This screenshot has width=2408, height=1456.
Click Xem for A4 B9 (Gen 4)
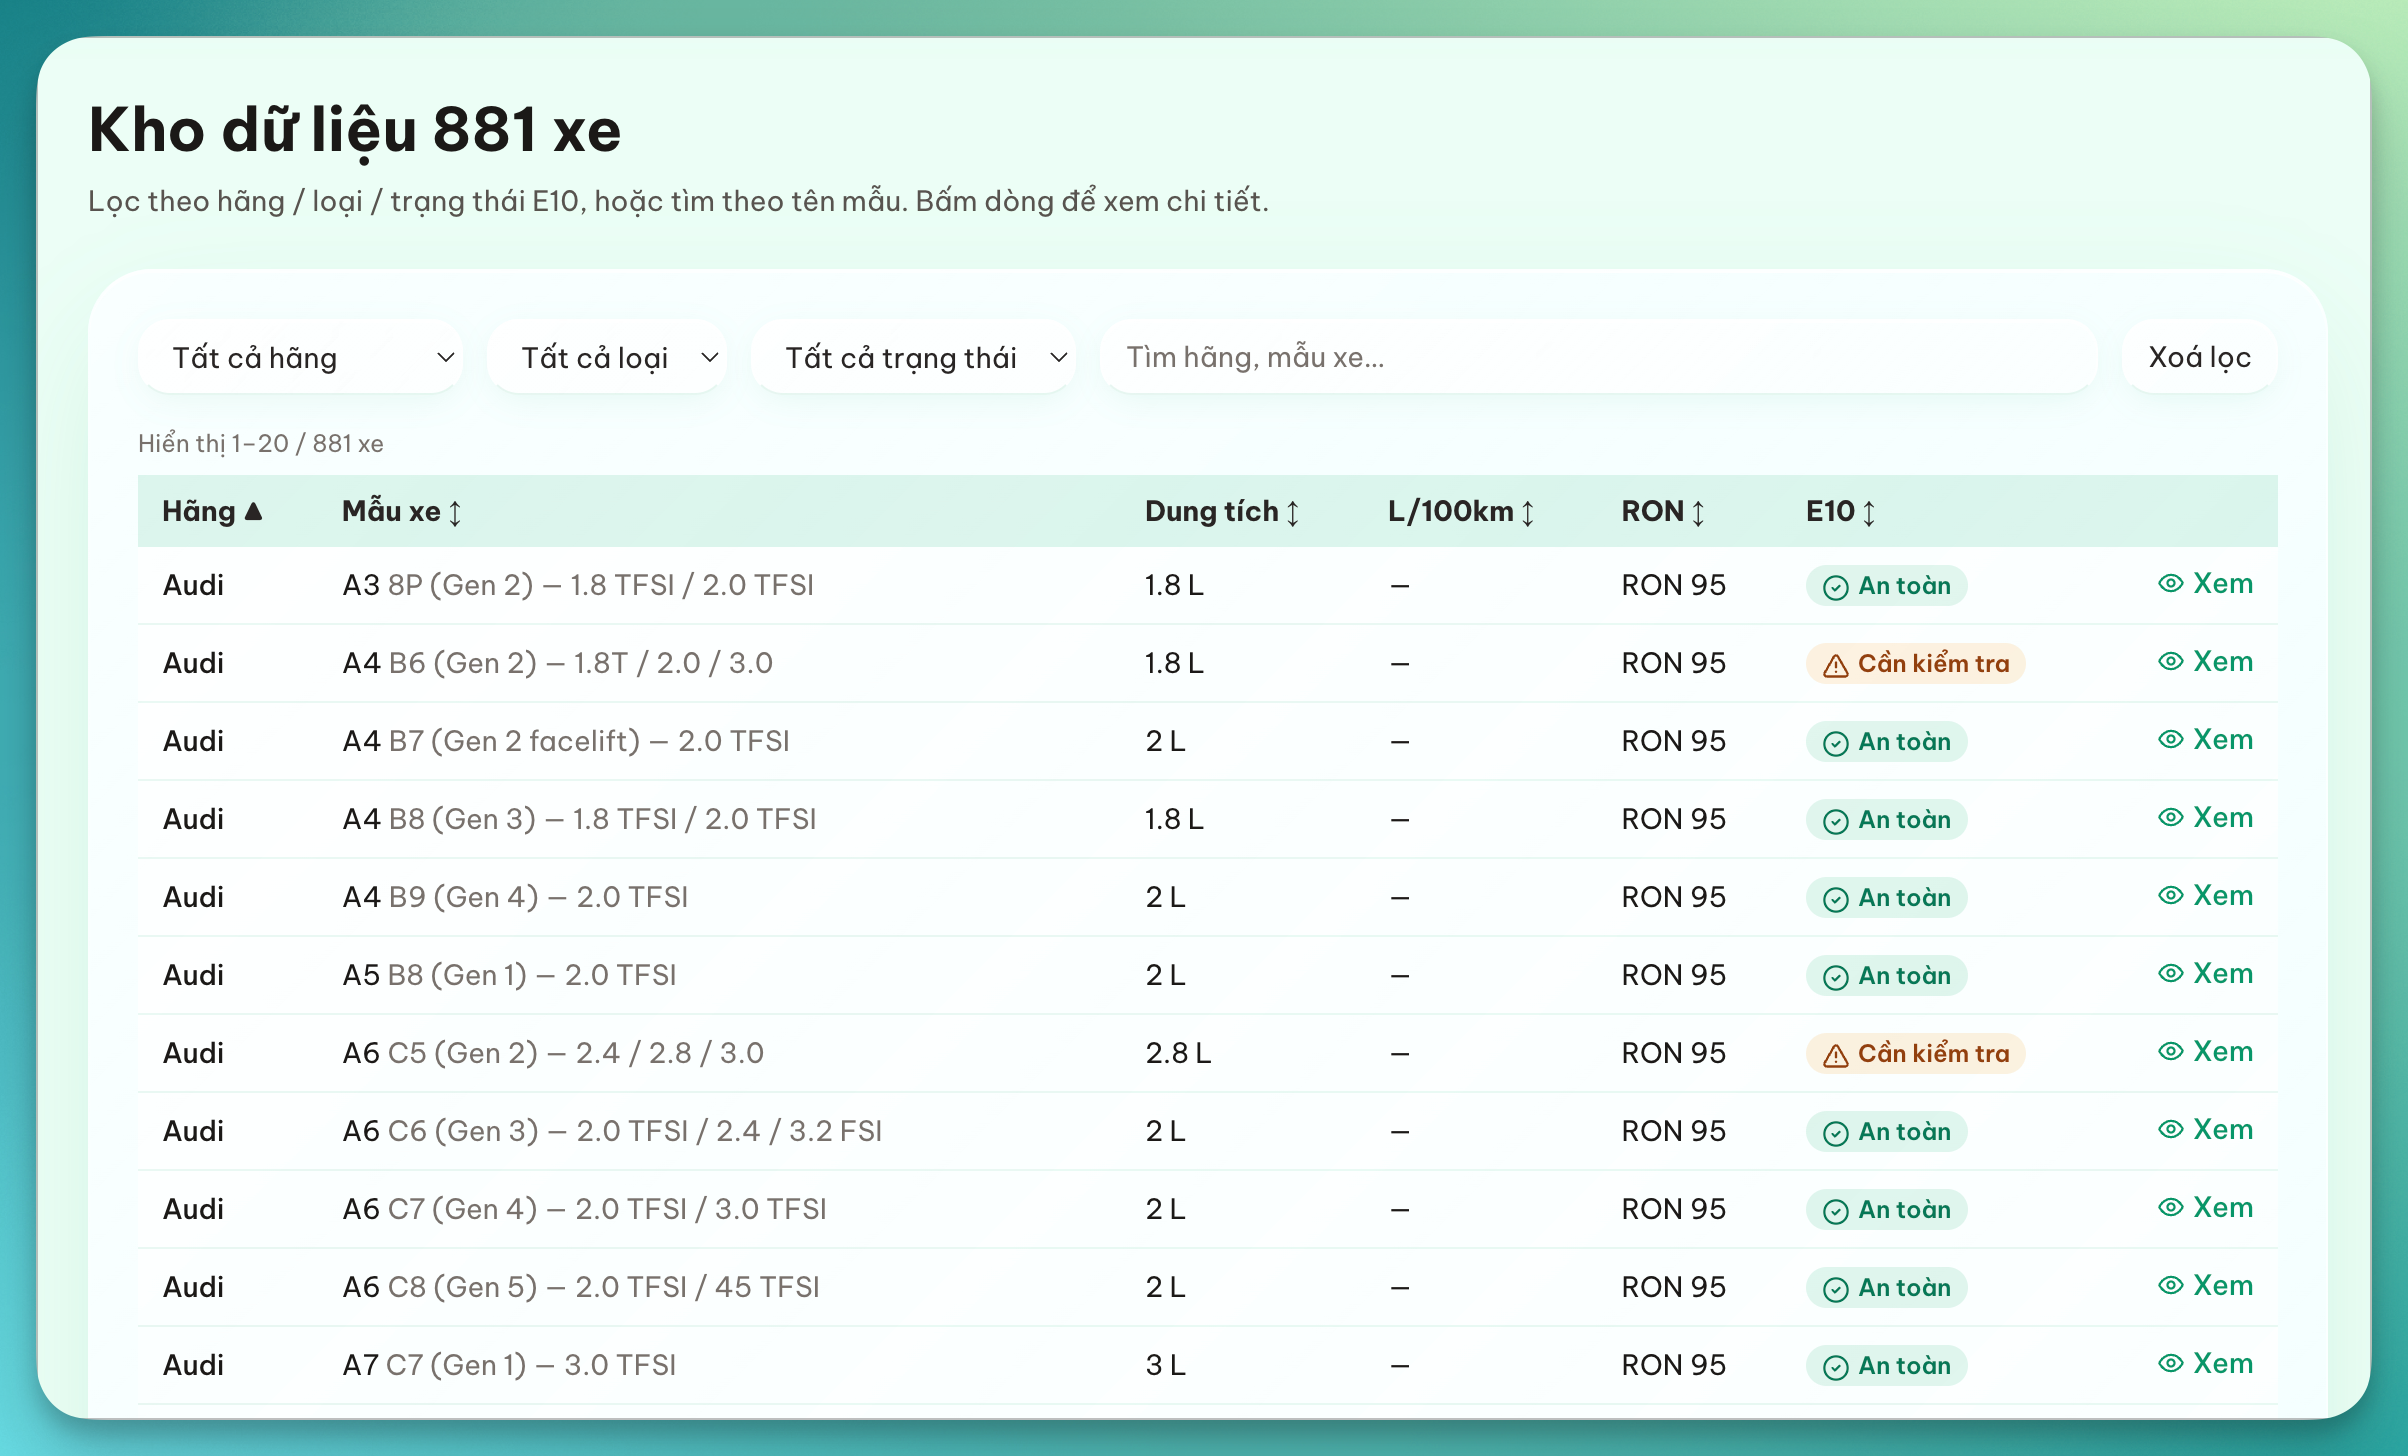(x=2205, y=895)
